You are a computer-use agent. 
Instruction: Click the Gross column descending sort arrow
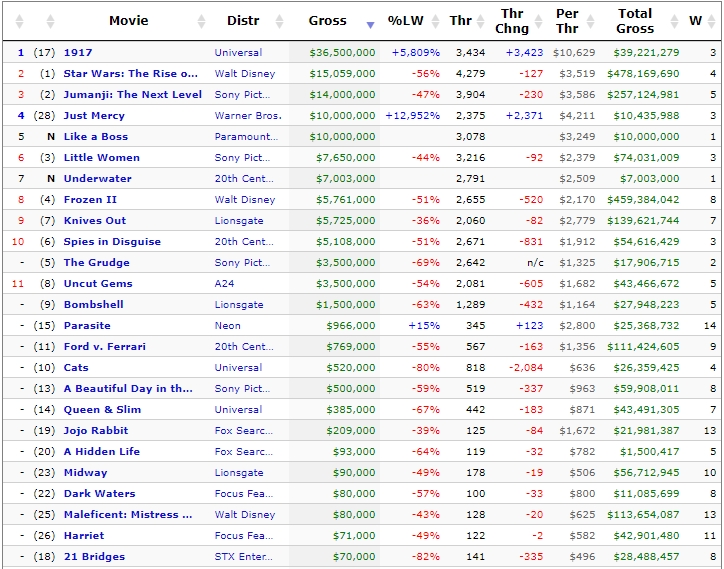(370, 25)
